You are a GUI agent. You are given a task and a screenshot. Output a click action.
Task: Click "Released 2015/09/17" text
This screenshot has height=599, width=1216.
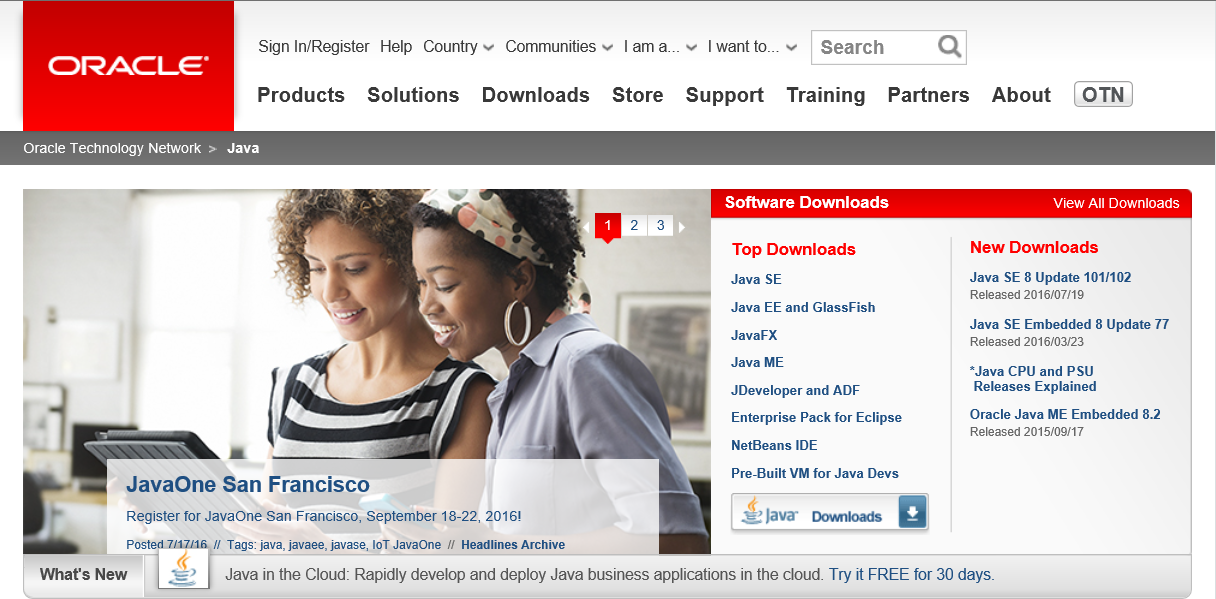coord(1027,432)
